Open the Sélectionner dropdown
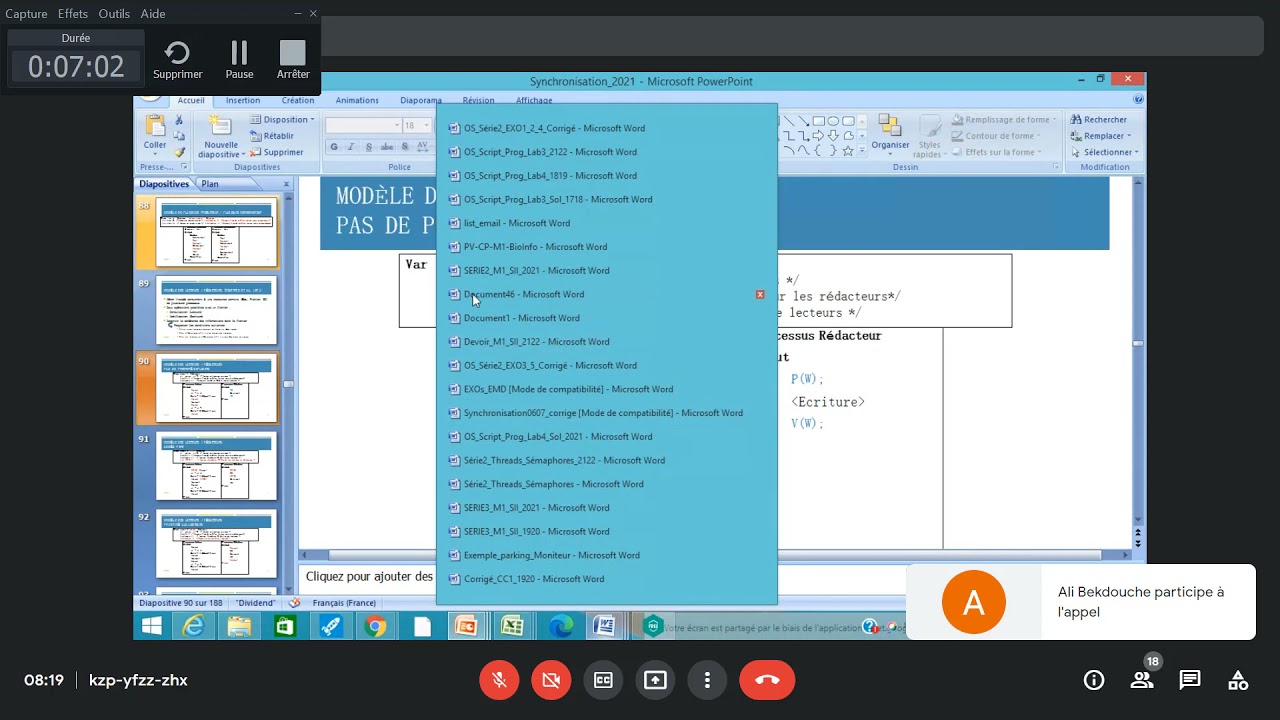Image resolution: width=1280 pixels, height=720 pixels. (x=1103, y=152)
